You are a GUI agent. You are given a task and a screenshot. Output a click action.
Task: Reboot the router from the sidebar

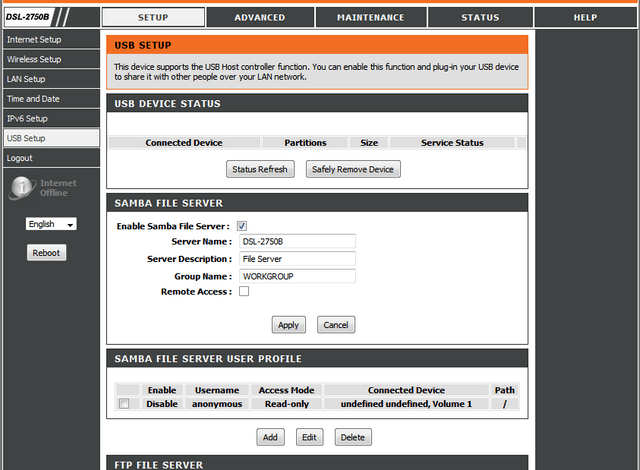coord(46,253)
